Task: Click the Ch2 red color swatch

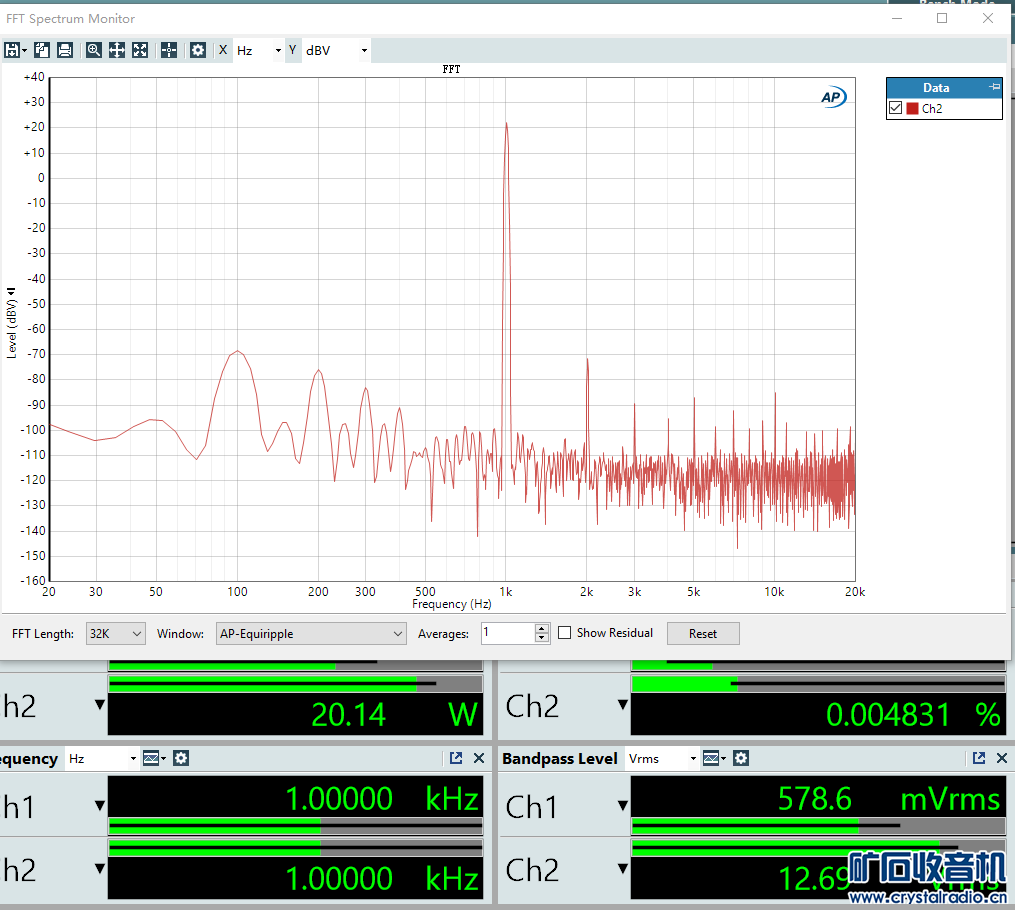Action: [912, 108]
